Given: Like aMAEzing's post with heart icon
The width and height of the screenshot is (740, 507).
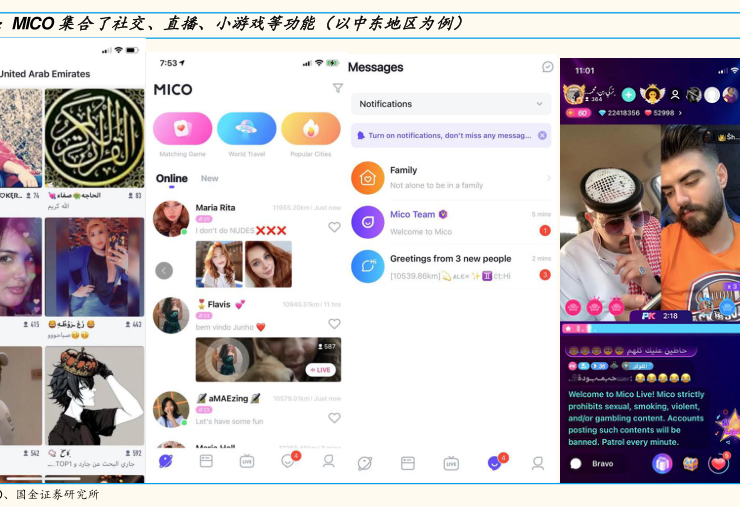Looking at the screenshot, I should [334, 417].
